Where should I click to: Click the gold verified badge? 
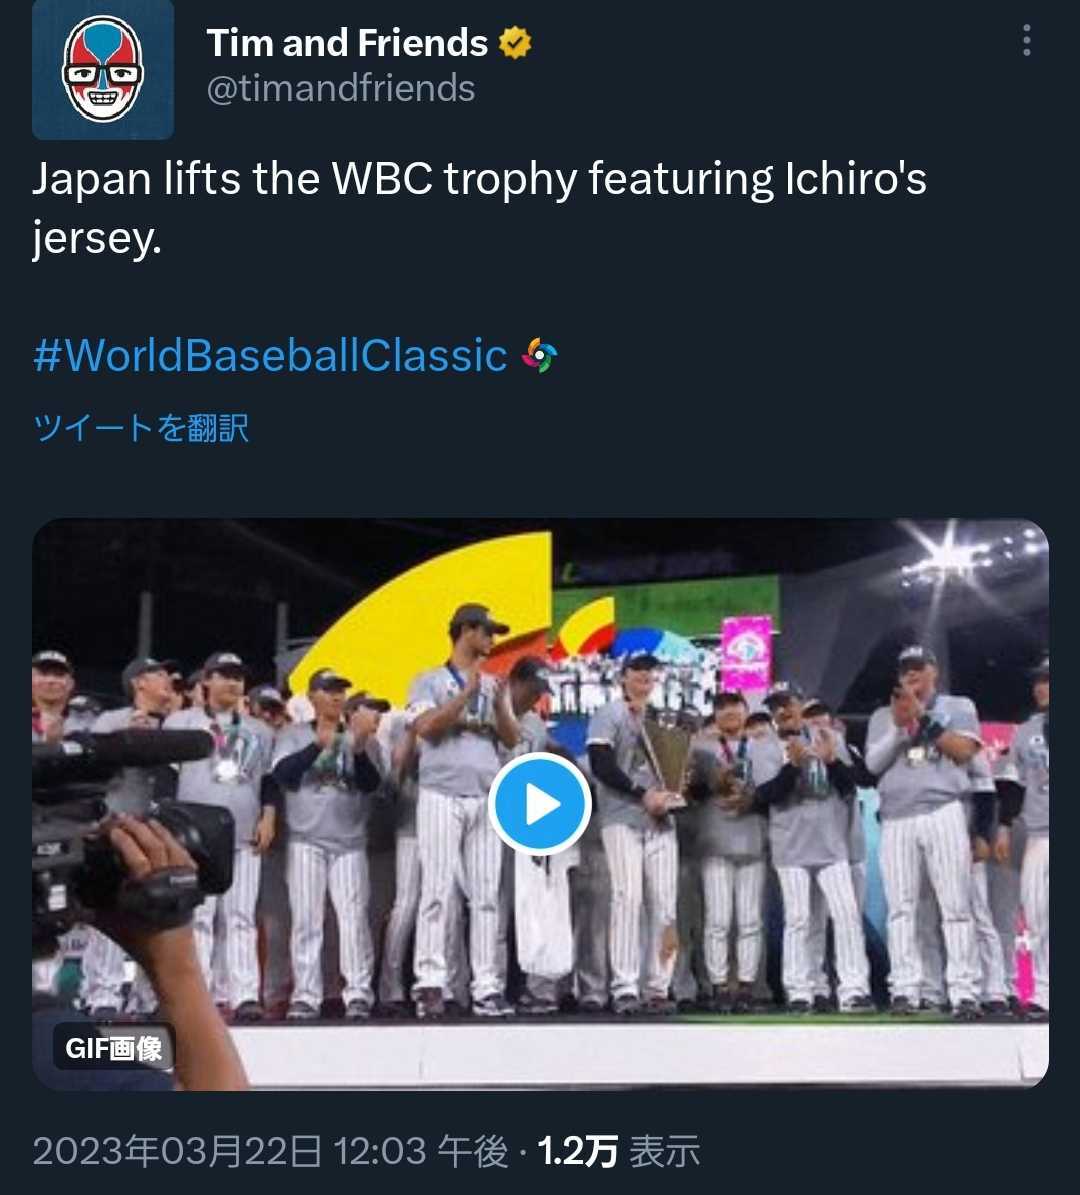pos(515,43)
